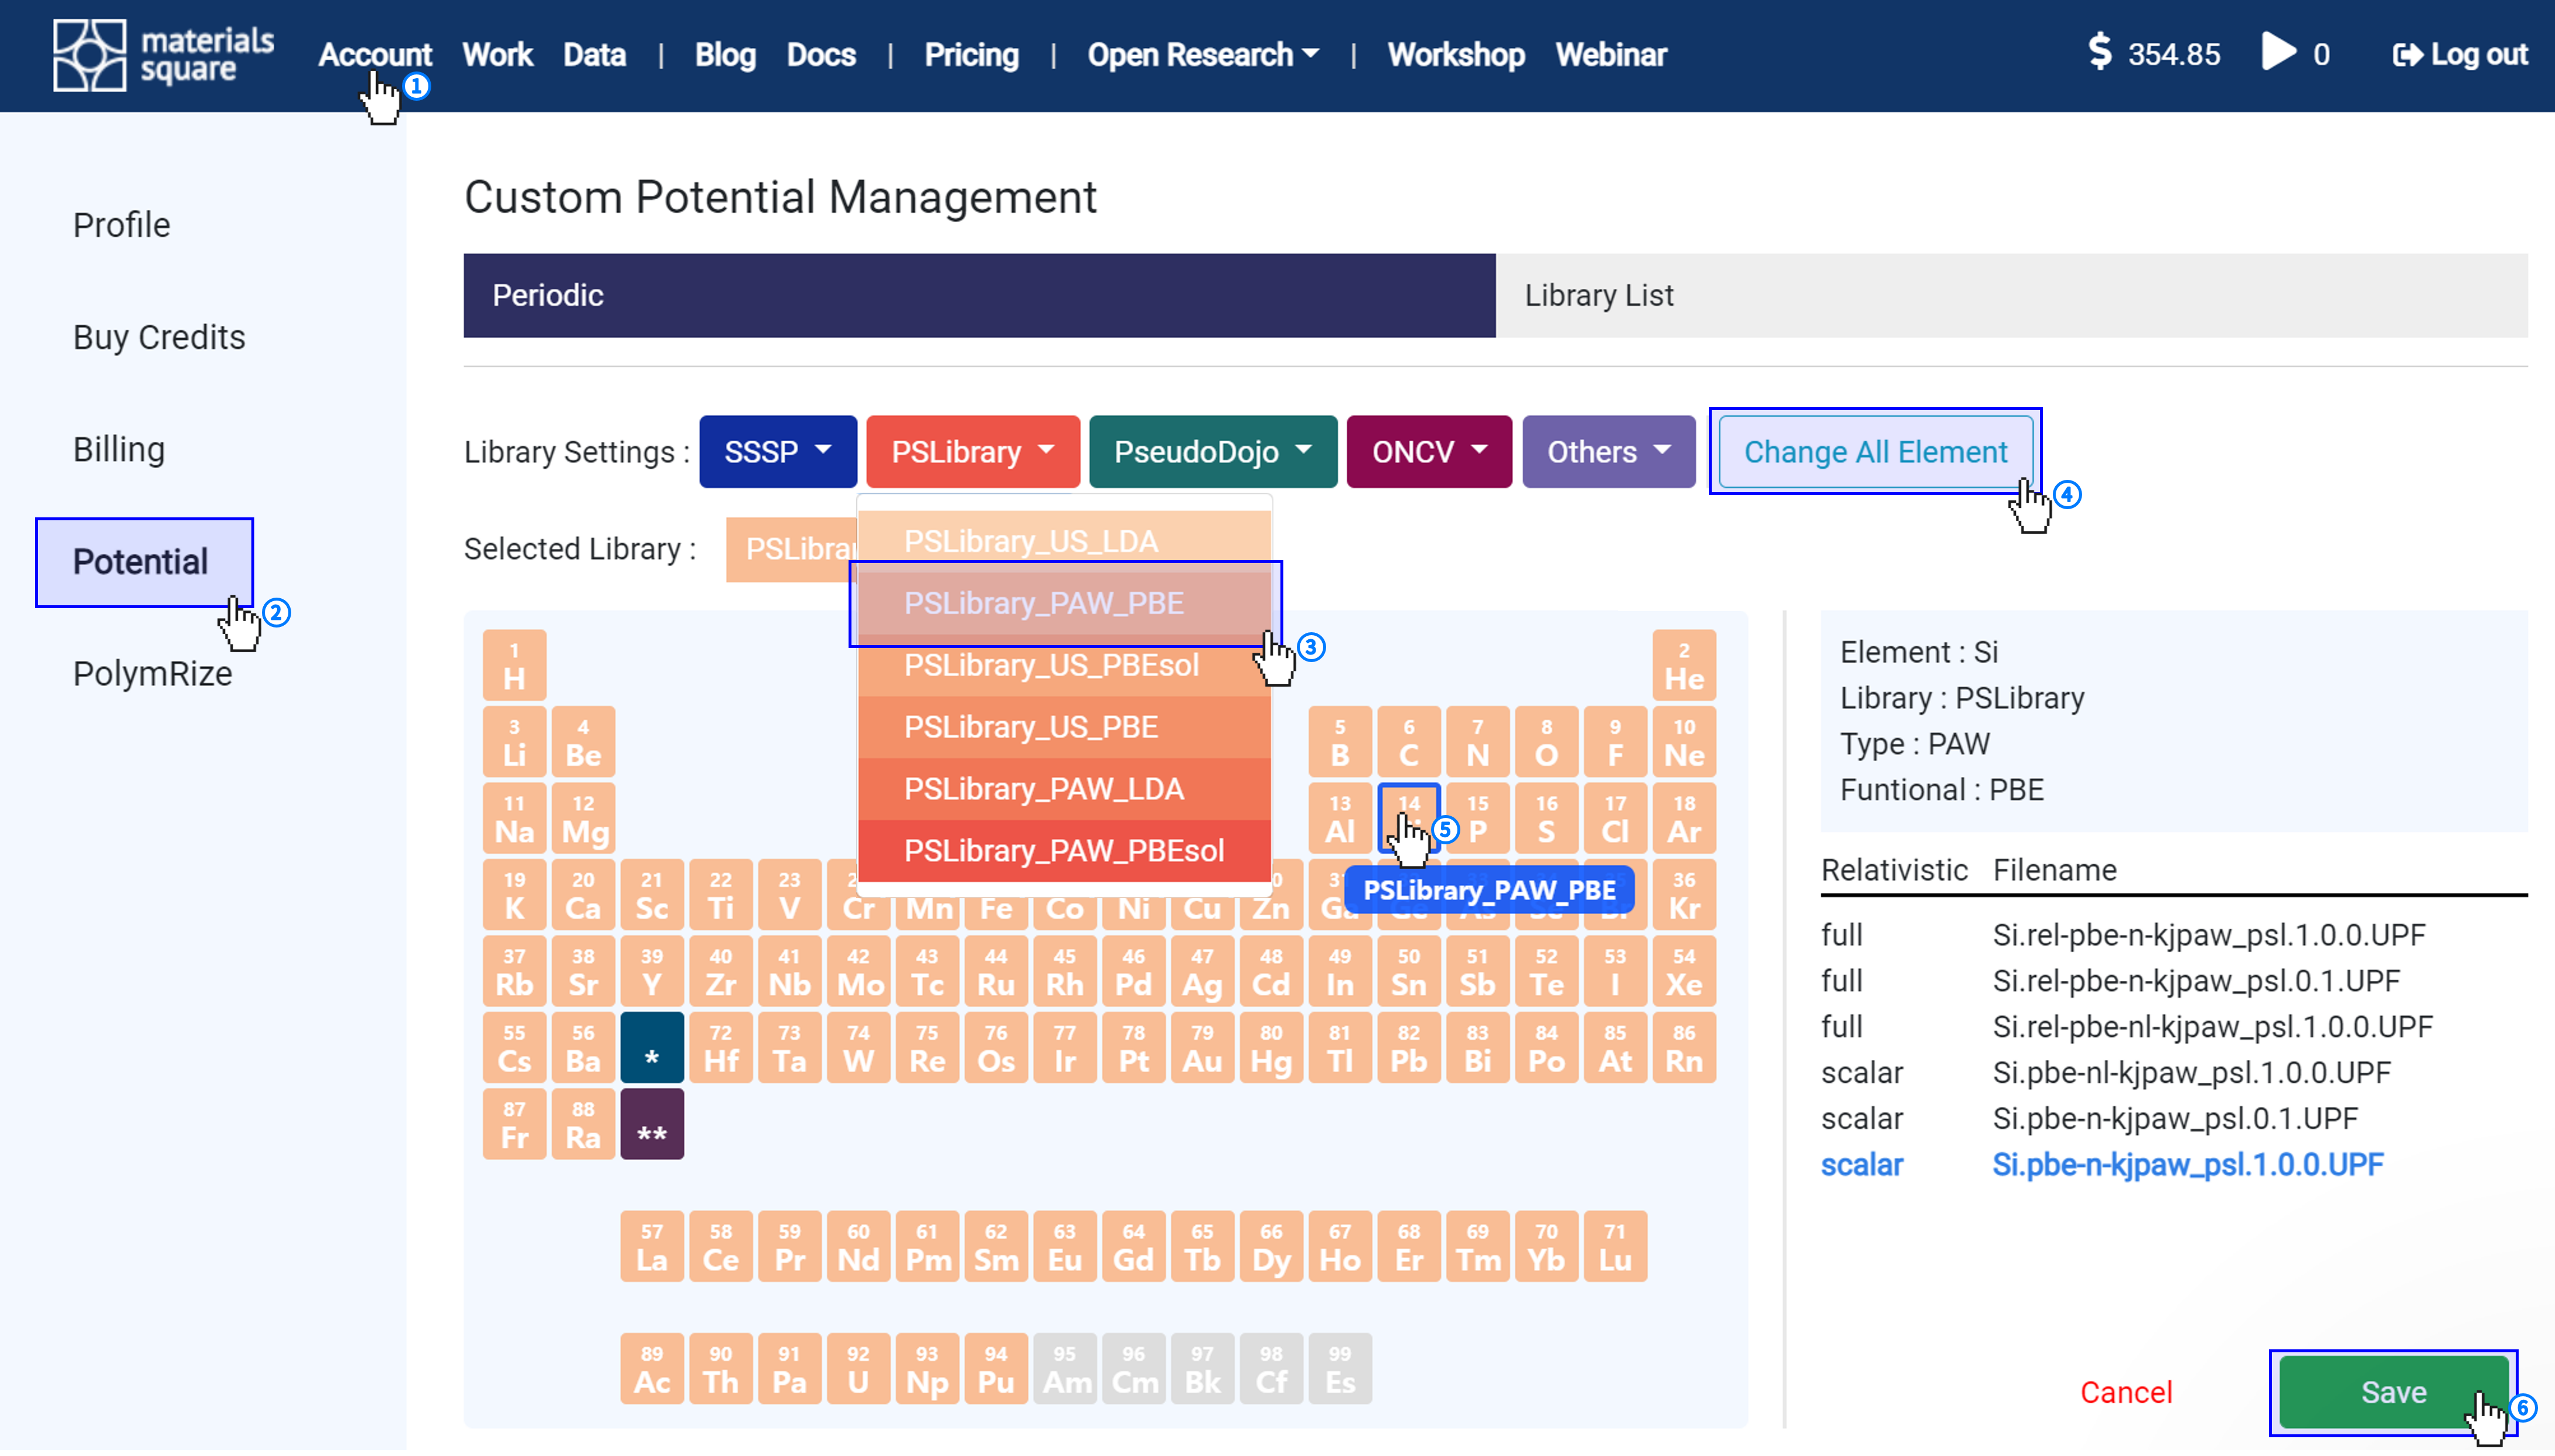The image size is (2555, 1456).
Task: Select tin (Sn) element tile
Action: pos(1408,971)
